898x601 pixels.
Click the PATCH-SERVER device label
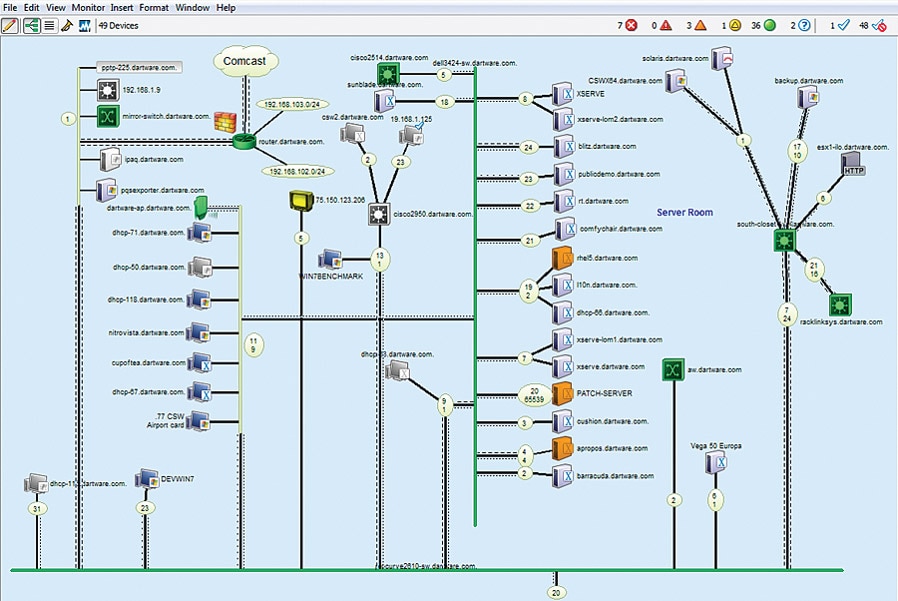click(x=604, y=393)
